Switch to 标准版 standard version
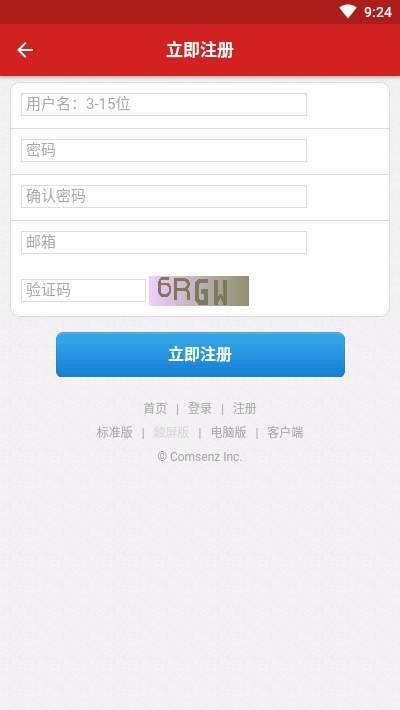This screenshot has width=400, height=710. point(115,432)
